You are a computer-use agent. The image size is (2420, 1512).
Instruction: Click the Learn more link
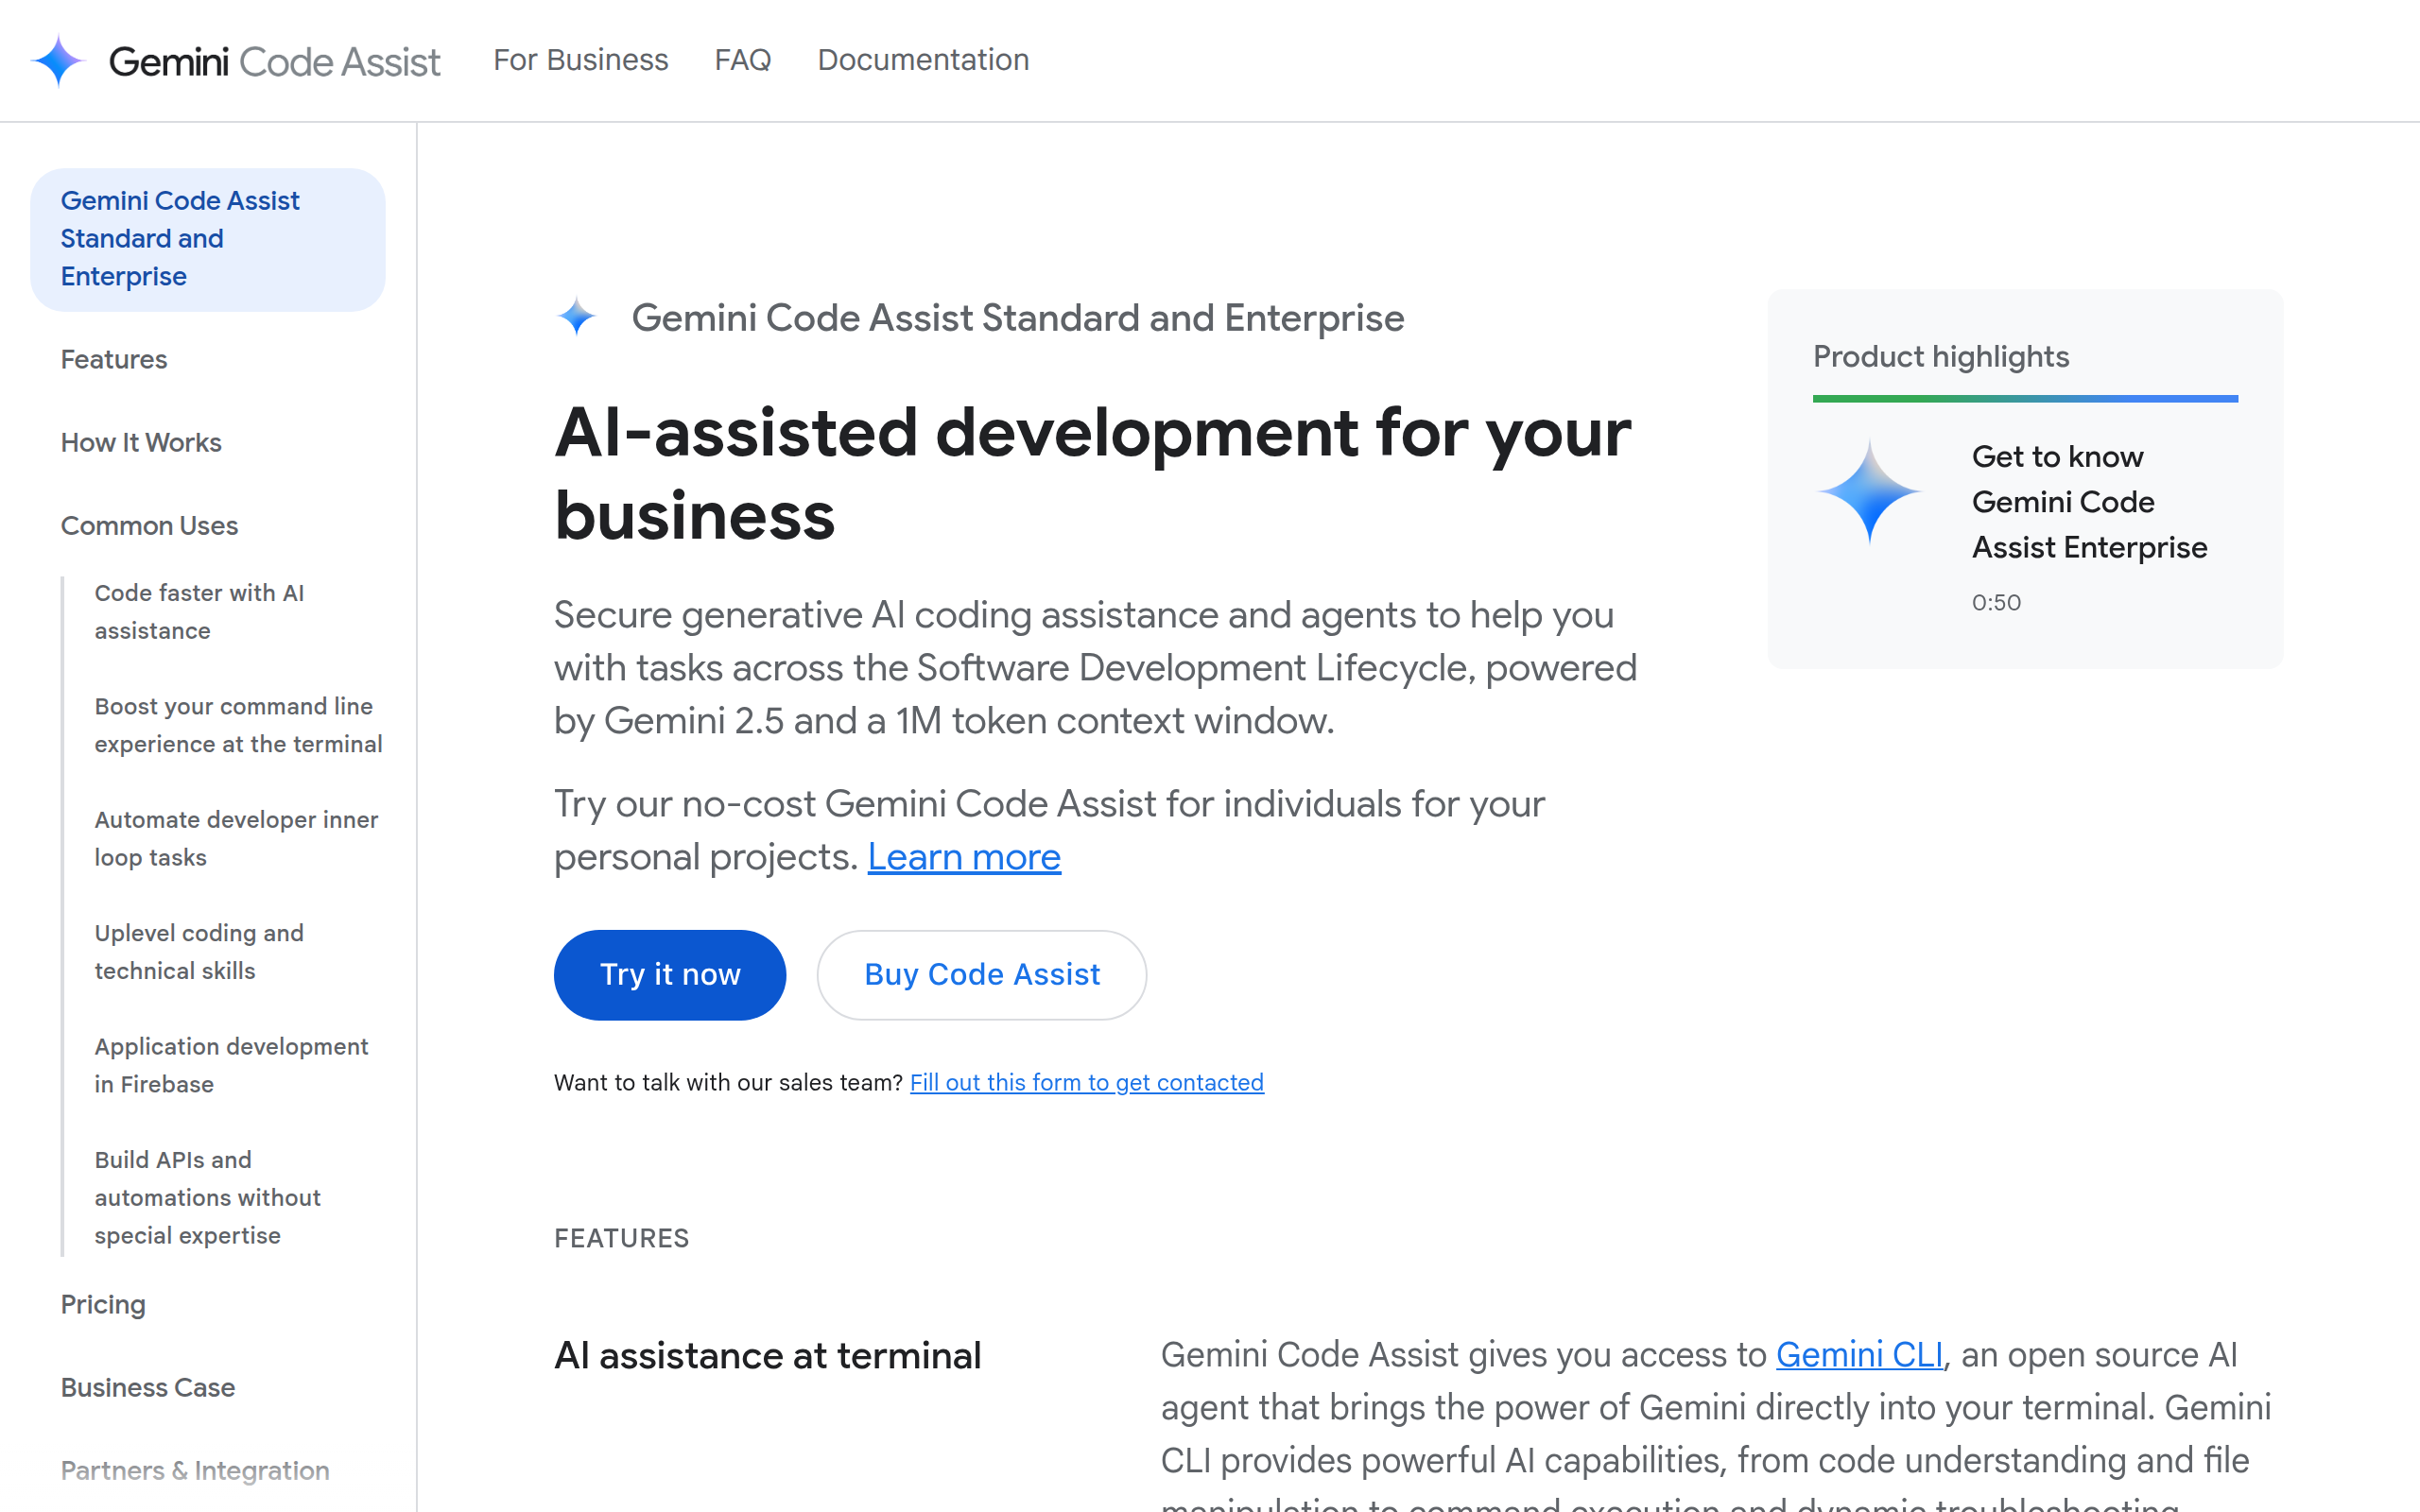(x=964, y=857)
